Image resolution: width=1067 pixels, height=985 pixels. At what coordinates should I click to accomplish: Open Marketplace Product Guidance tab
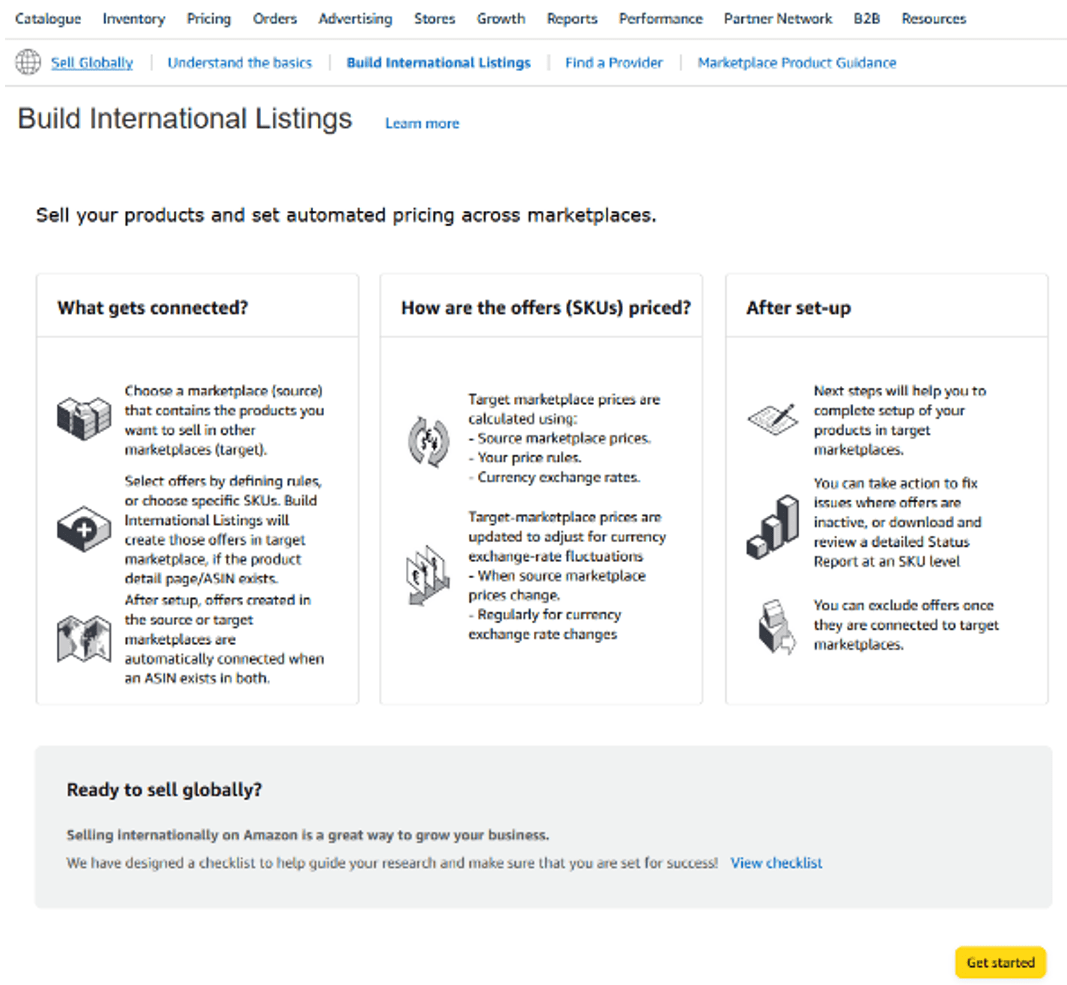click(x=797, y=62)
